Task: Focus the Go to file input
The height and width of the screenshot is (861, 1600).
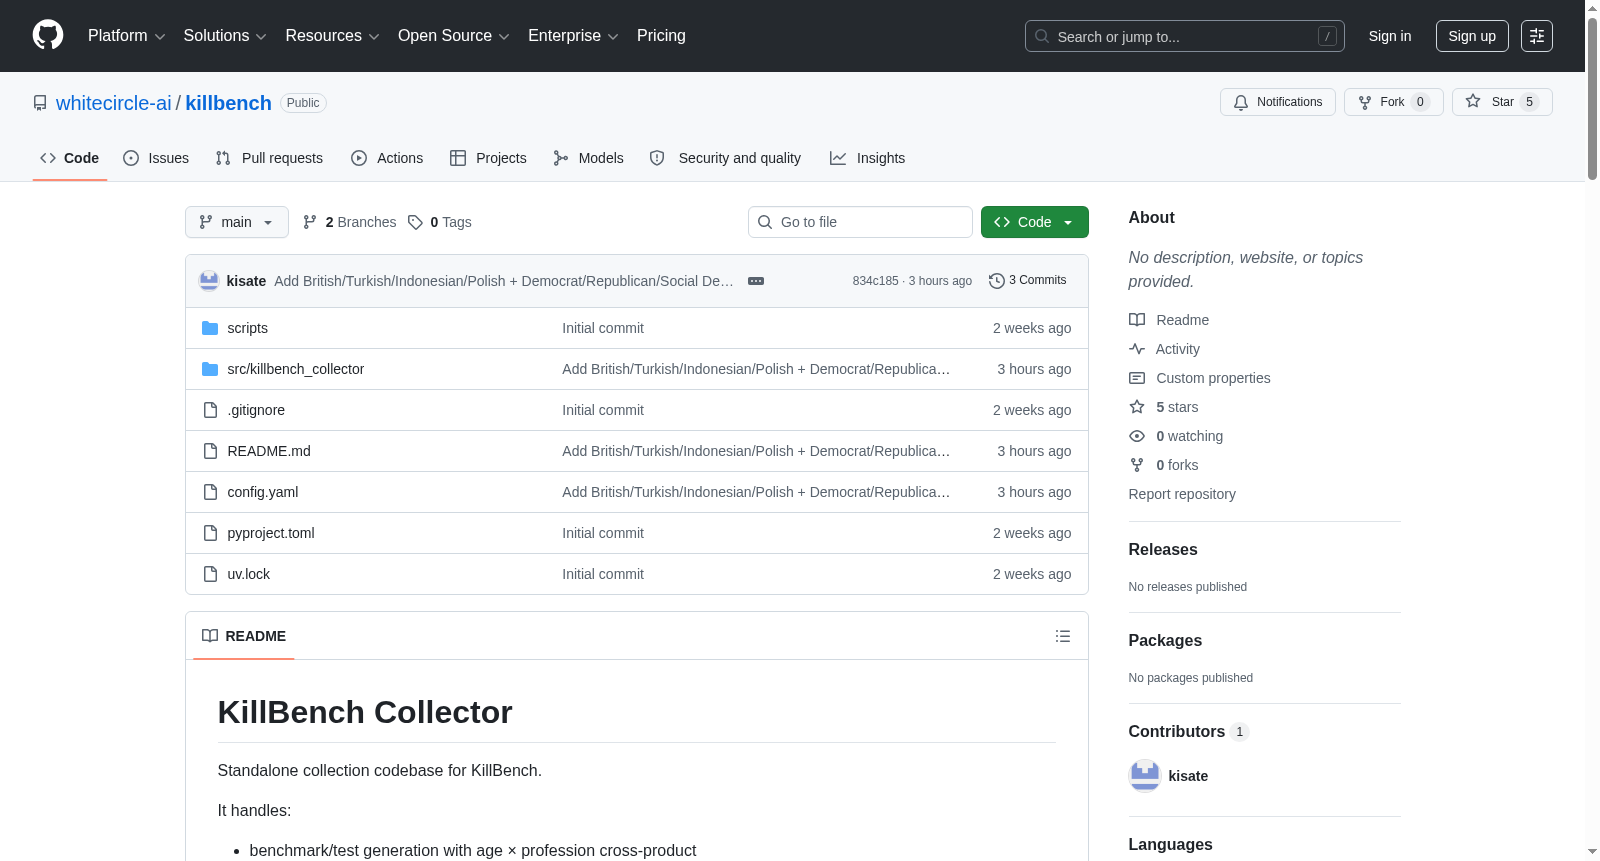Action: pos(860,222)
